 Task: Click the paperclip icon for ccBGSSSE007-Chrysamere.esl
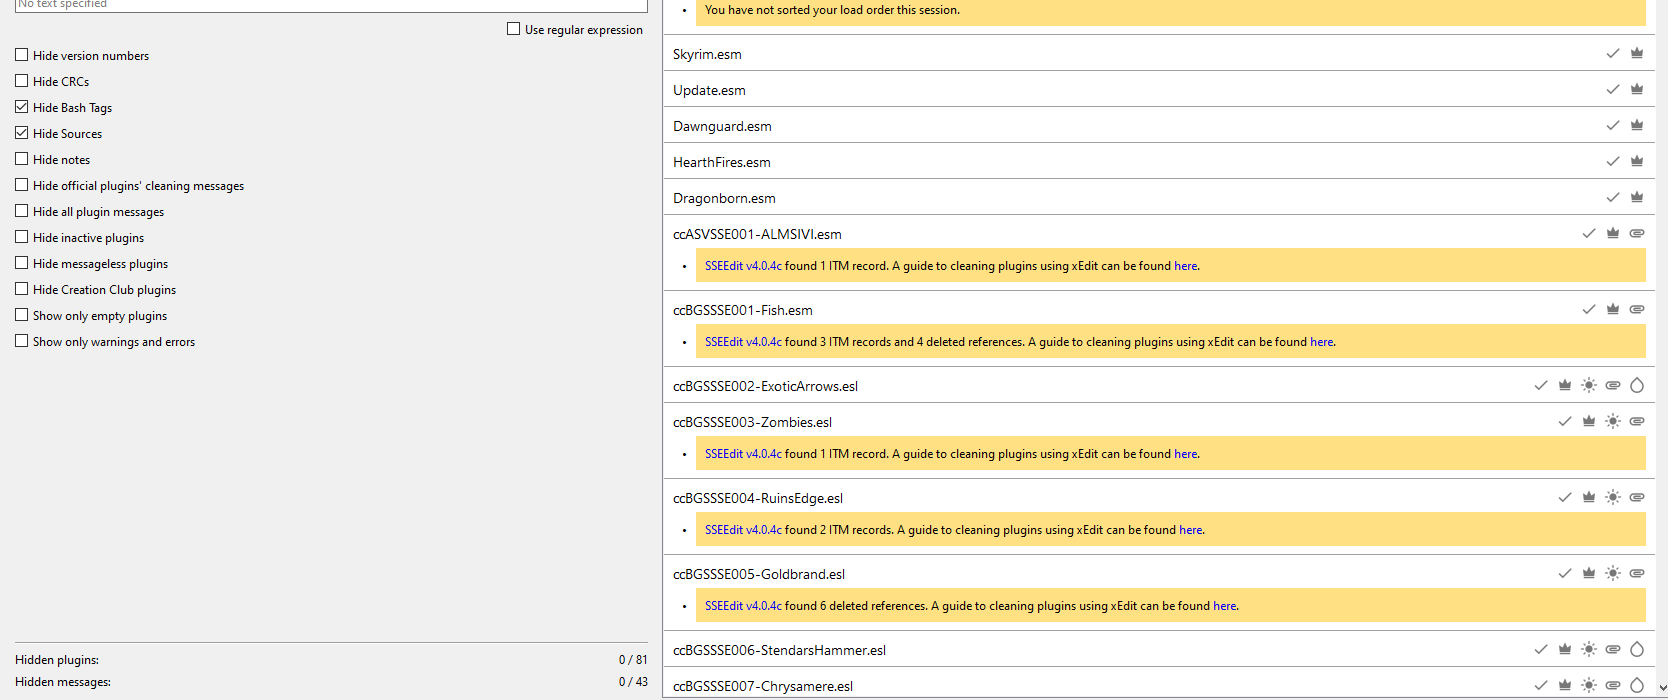pos(1613,686)
